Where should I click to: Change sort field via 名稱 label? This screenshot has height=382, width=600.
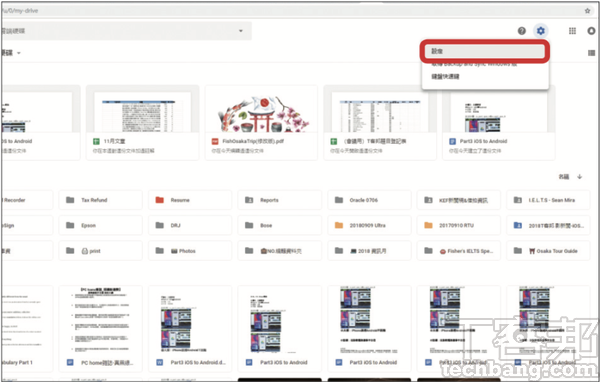pos(564,176)
